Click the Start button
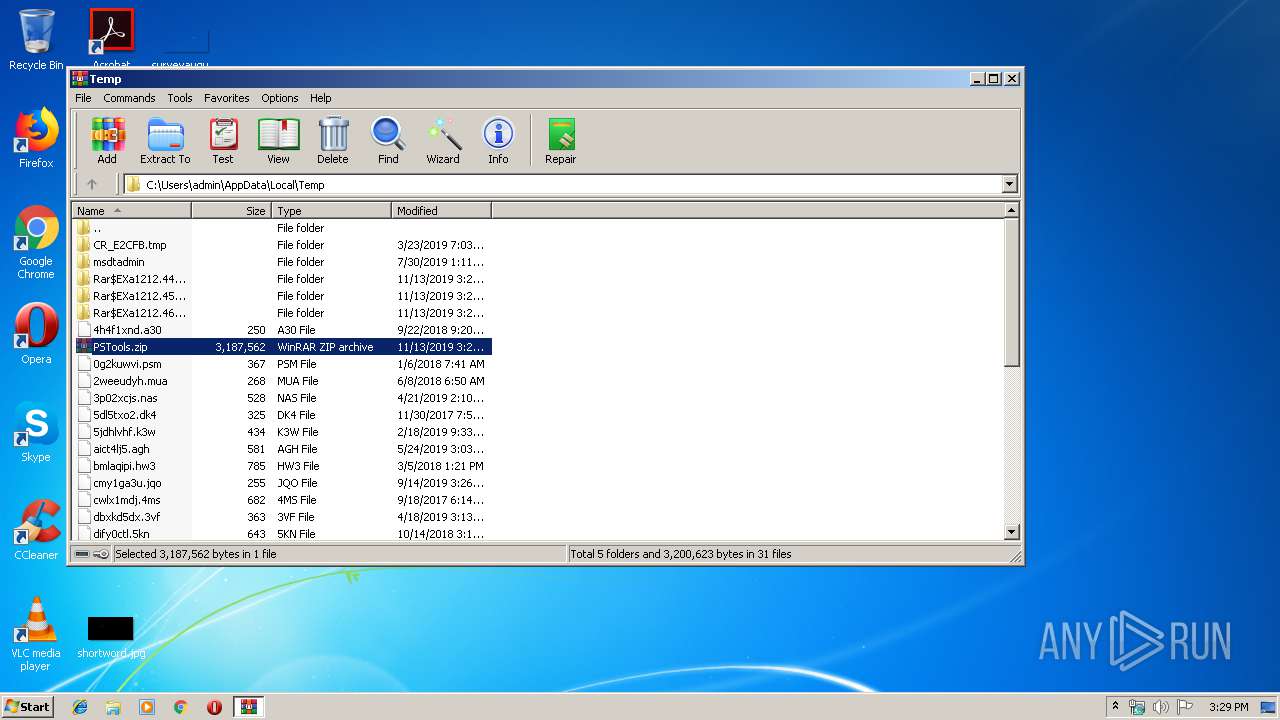This screenshot has height=720, width=1280. [28, 707]
